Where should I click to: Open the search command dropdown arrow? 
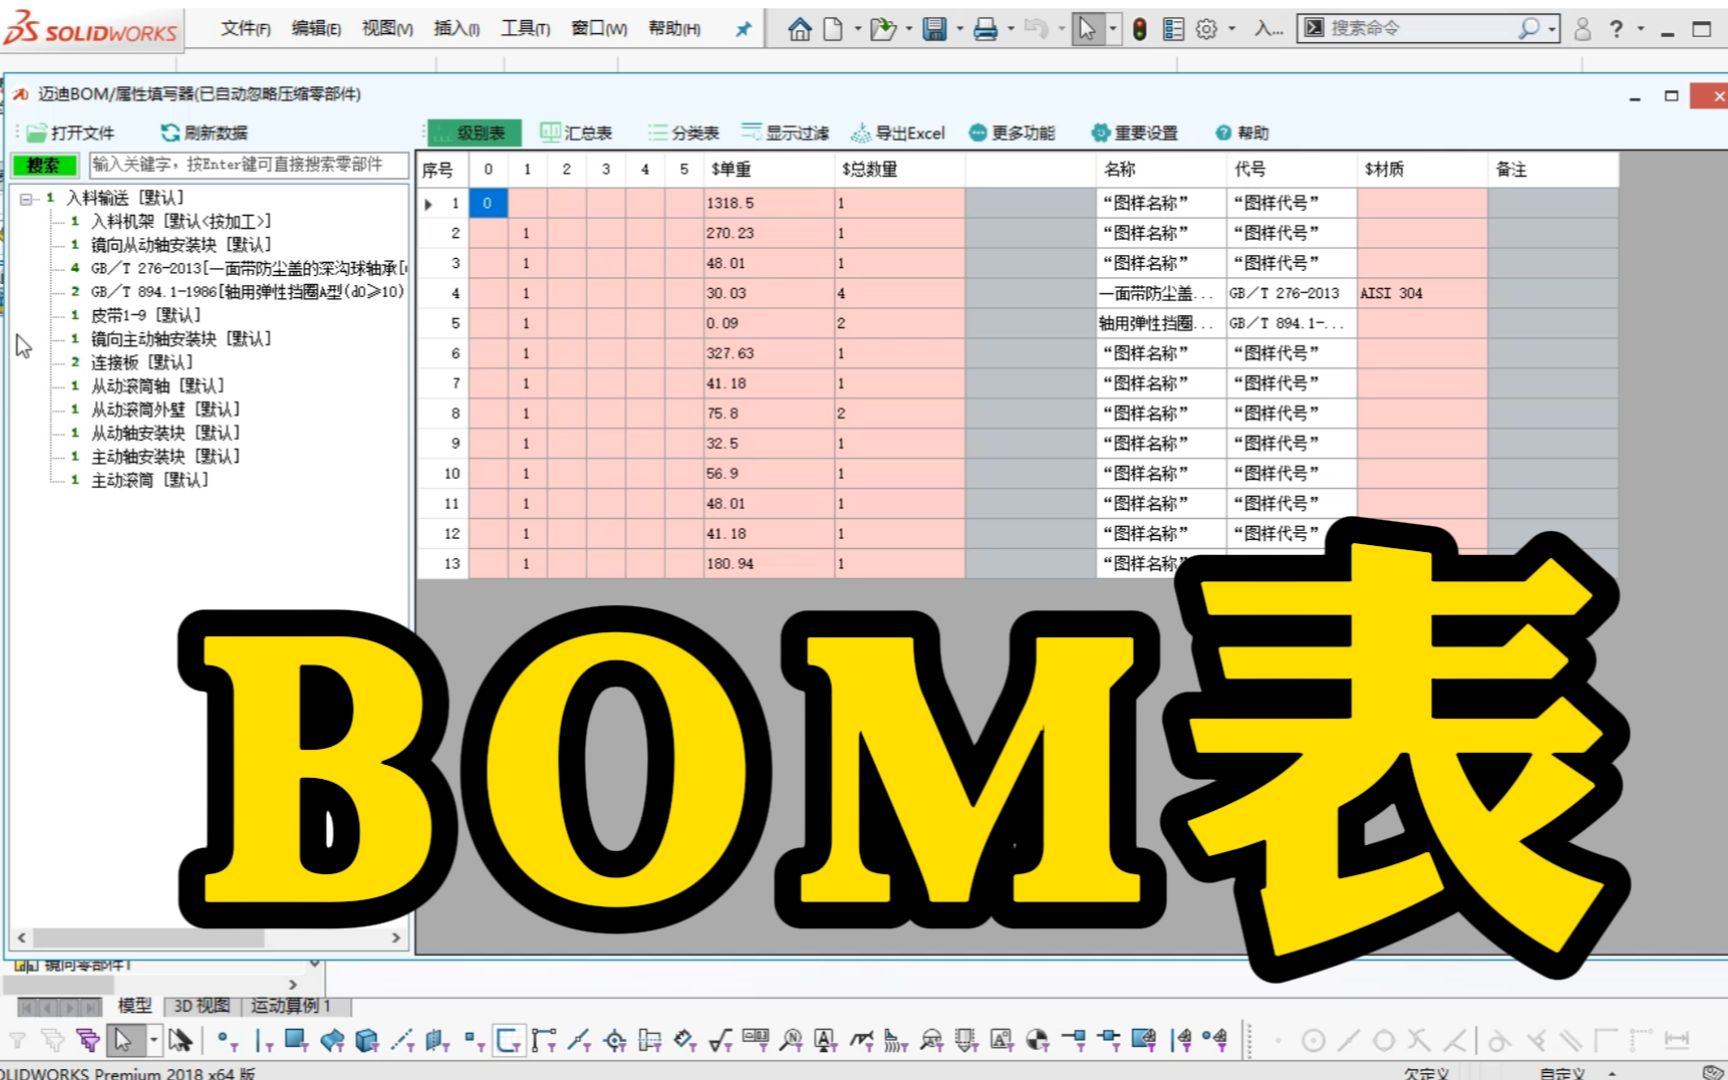(x=1551, y=29)
